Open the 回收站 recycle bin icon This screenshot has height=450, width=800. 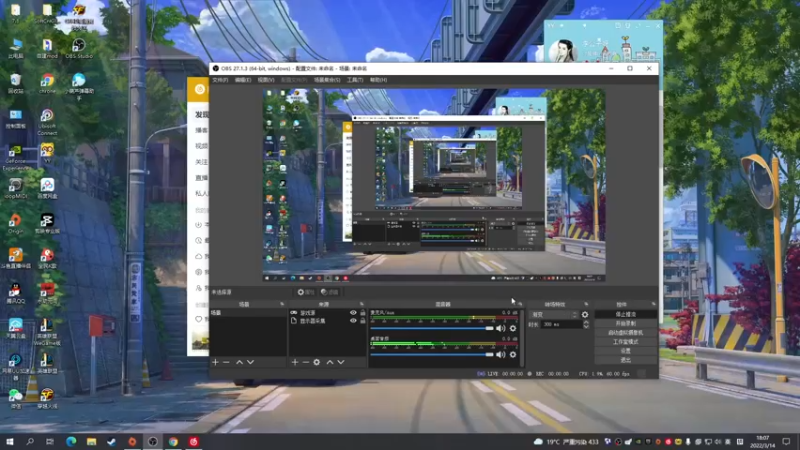tap(15, 84)
